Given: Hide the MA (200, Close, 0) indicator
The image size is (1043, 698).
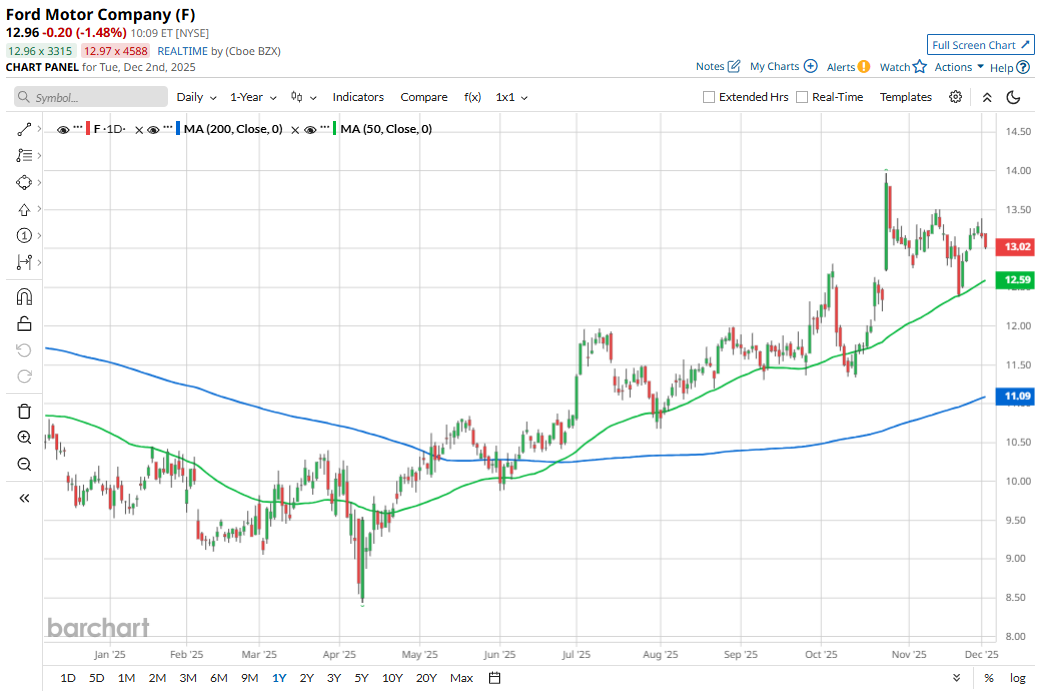Looking at the screenshot, I should pos(153,129).
